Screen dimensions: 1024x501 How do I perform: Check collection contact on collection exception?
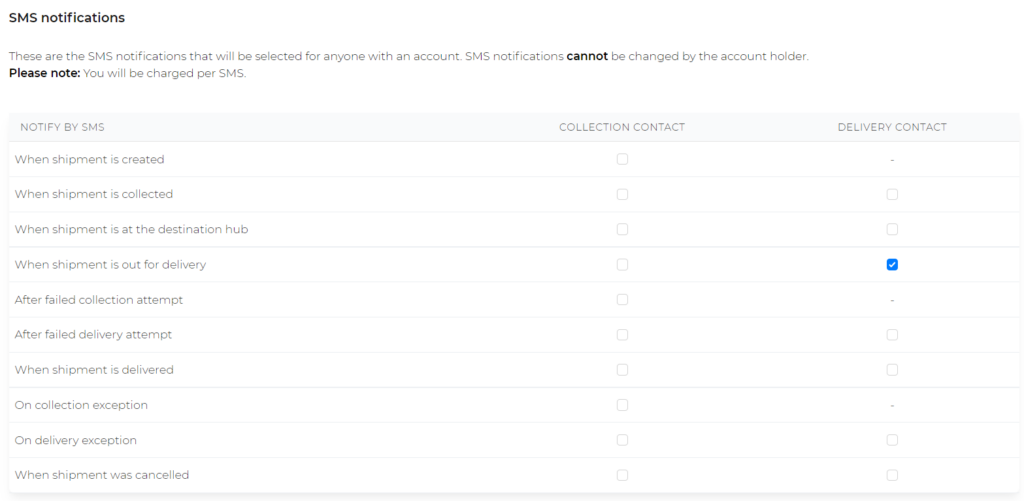point(622,405)
